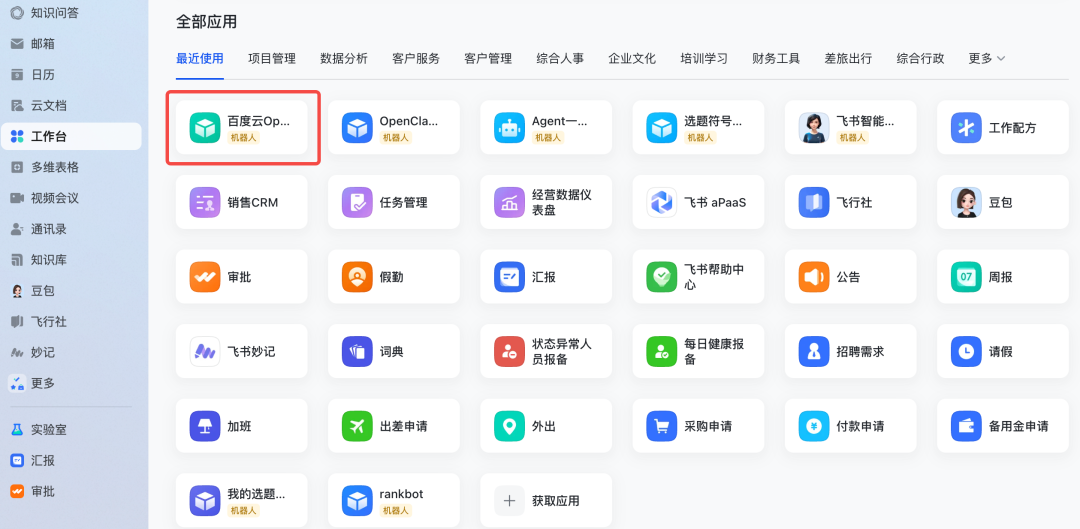The height and width of the screenshot is (529, 1080).
Task: Open the 出差申请 airplane icon
Action: pyautogui.click(x=357, y=426)
